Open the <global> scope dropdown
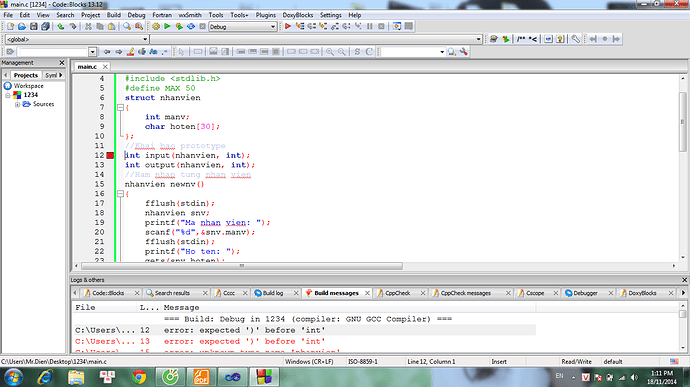Screen dimensions: 690x387 [77, 39]
